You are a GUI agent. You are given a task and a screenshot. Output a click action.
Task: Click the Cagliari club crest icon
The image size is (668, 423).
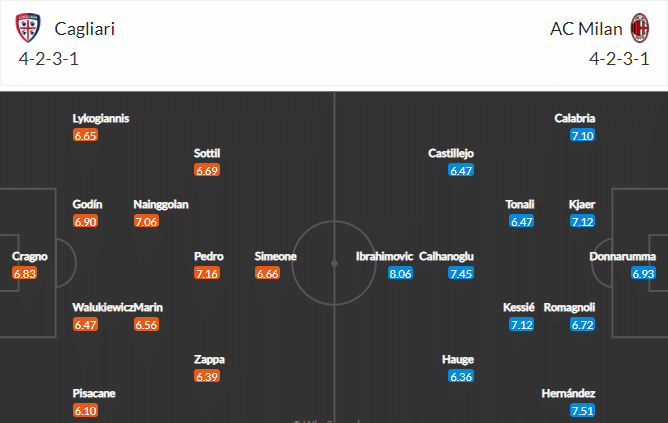(28, 28)
